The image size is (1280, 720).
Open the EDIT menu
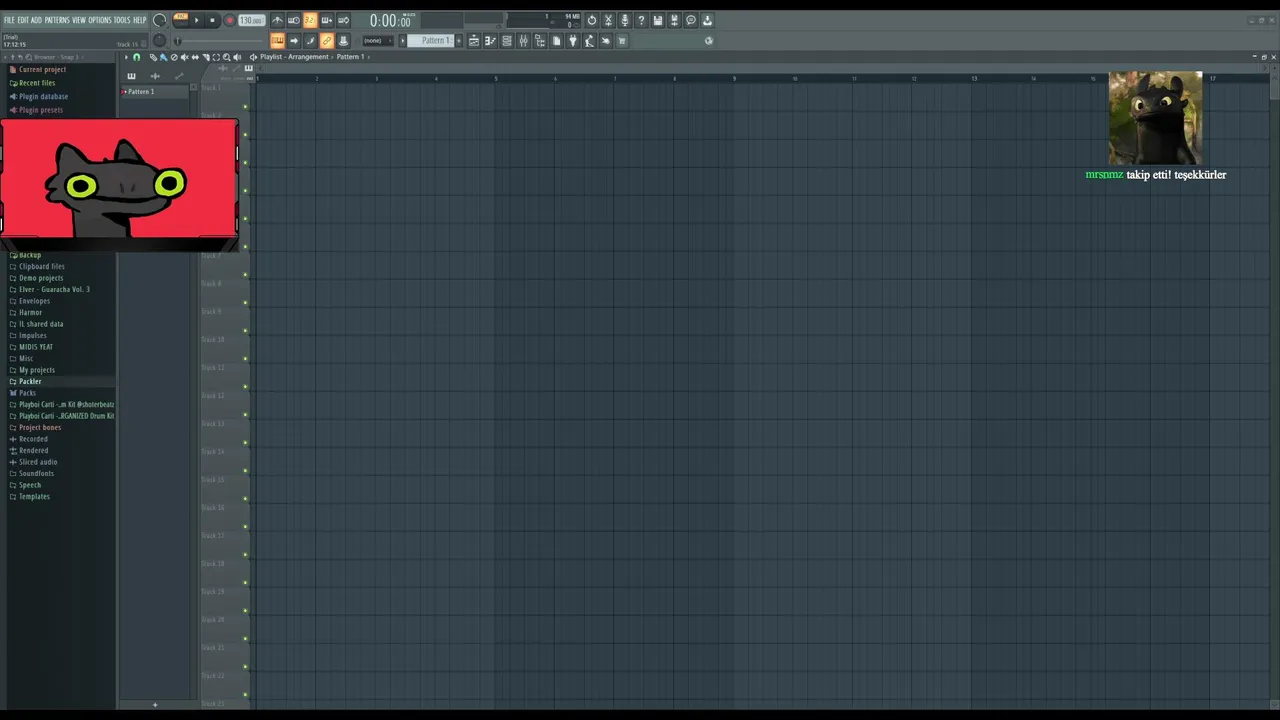point(23,20)
